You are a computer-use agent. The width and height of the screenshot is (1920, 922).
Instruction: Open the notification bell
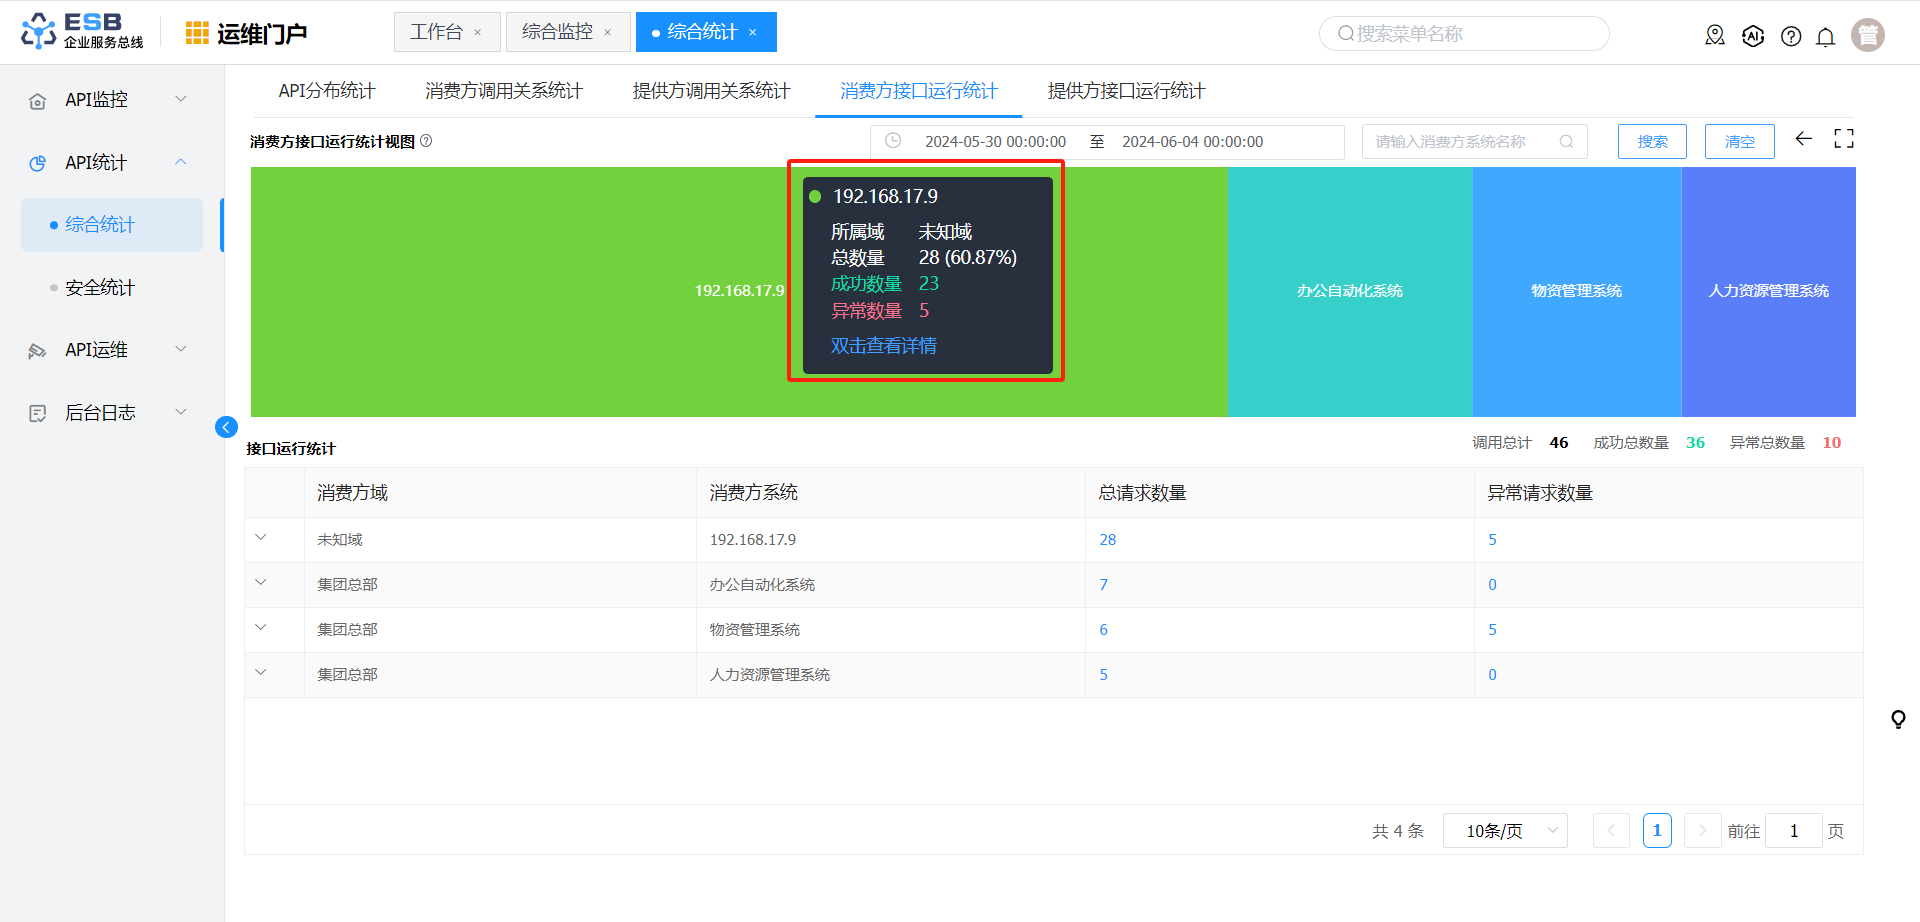1825,37
